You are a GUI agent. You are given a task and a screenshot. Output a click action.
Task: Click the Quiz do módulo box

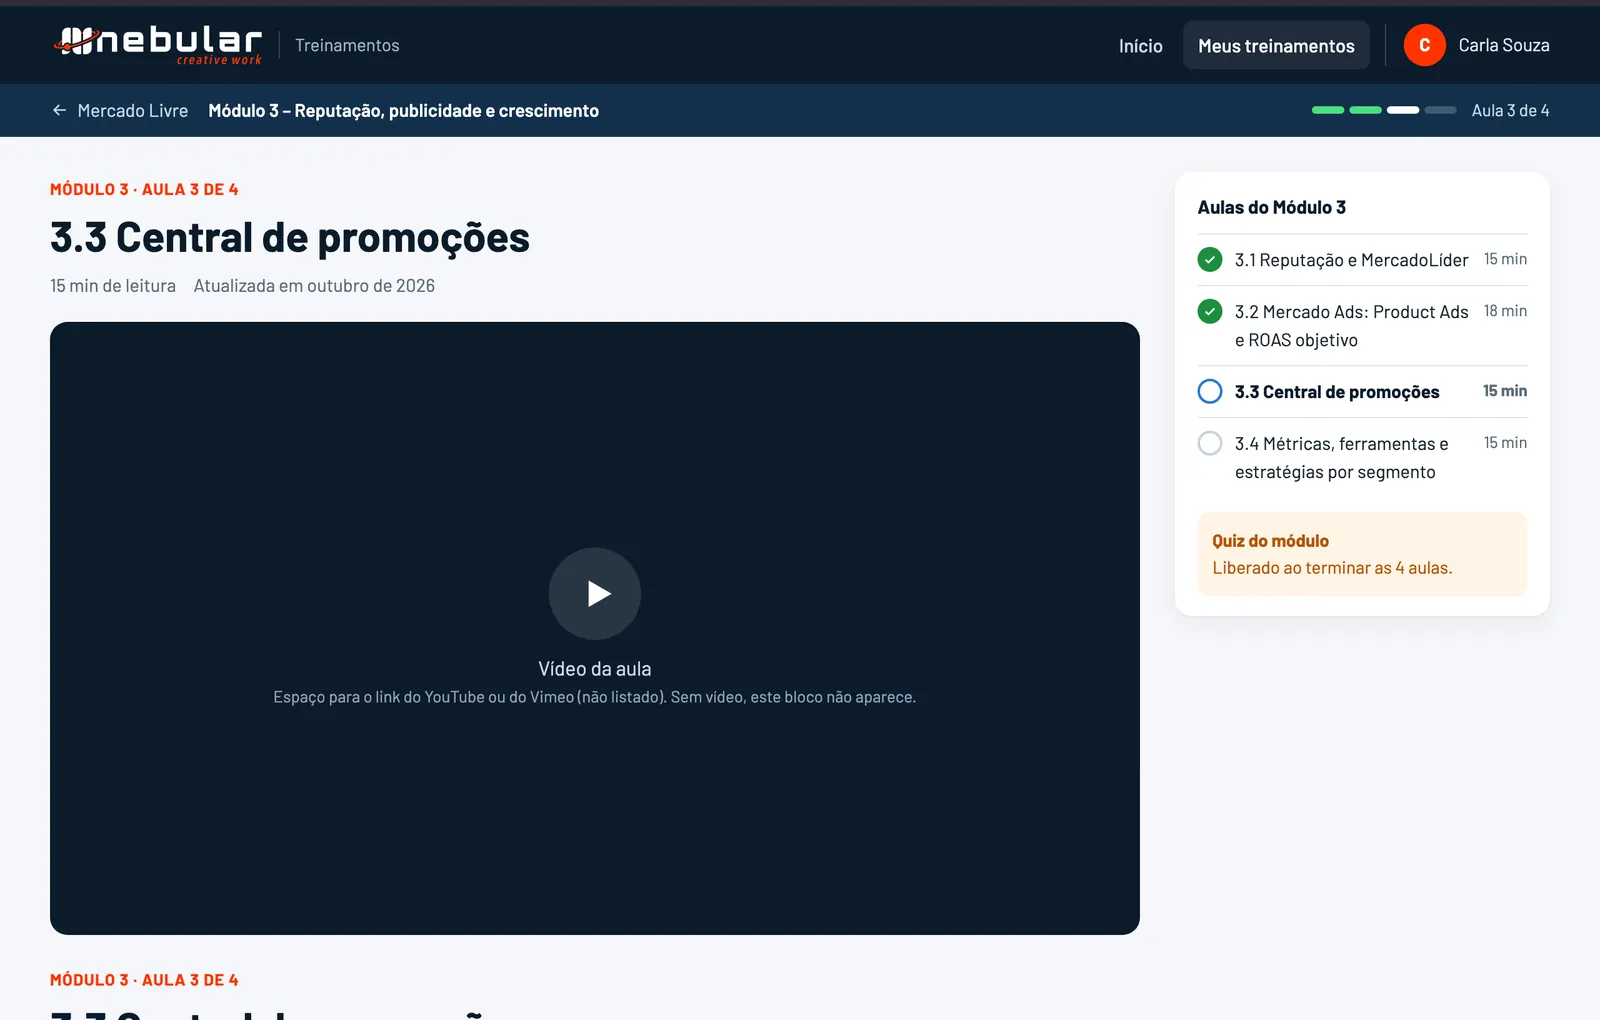coord(1362,555)
